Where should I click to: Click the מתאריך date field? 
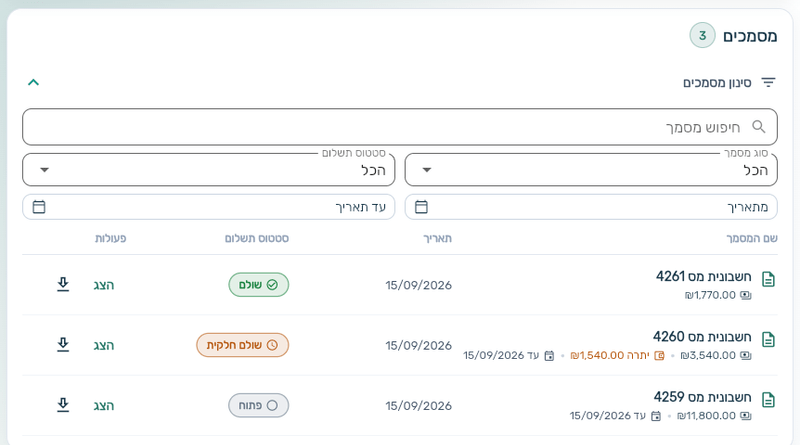pyautogui.click(x=591, y=207)
